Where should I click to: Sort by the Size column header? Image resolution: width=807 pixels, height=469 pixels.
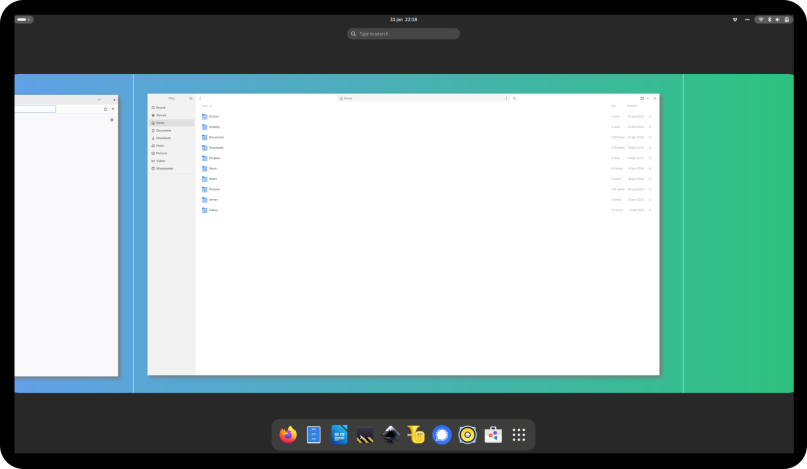click(x=613, y=106)
